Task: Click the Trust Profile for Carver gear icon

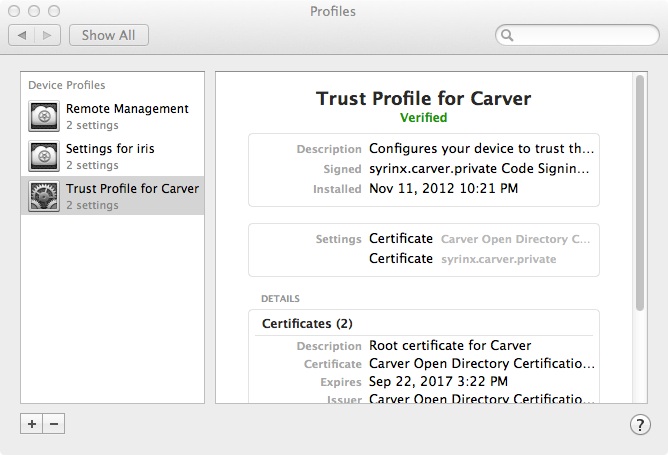Action: (44, 196)
